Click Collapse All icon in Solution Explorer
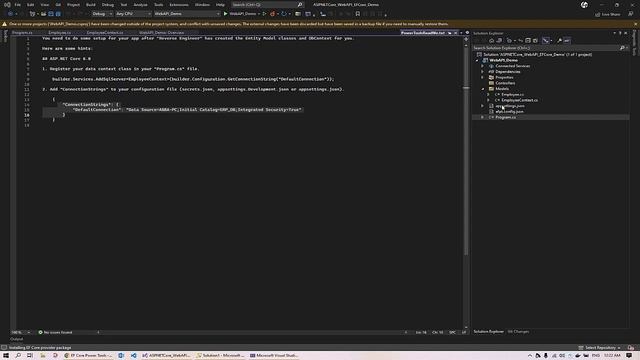The image size is (640, 360). [x=528, y=40]
